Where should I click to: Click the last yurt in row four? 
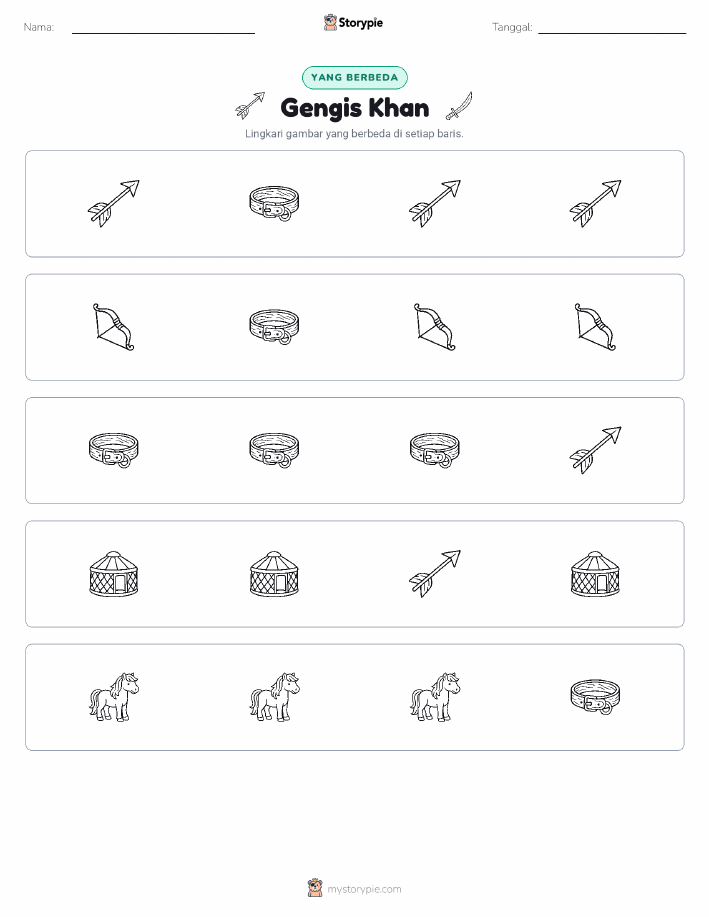[x=595, y=574]
